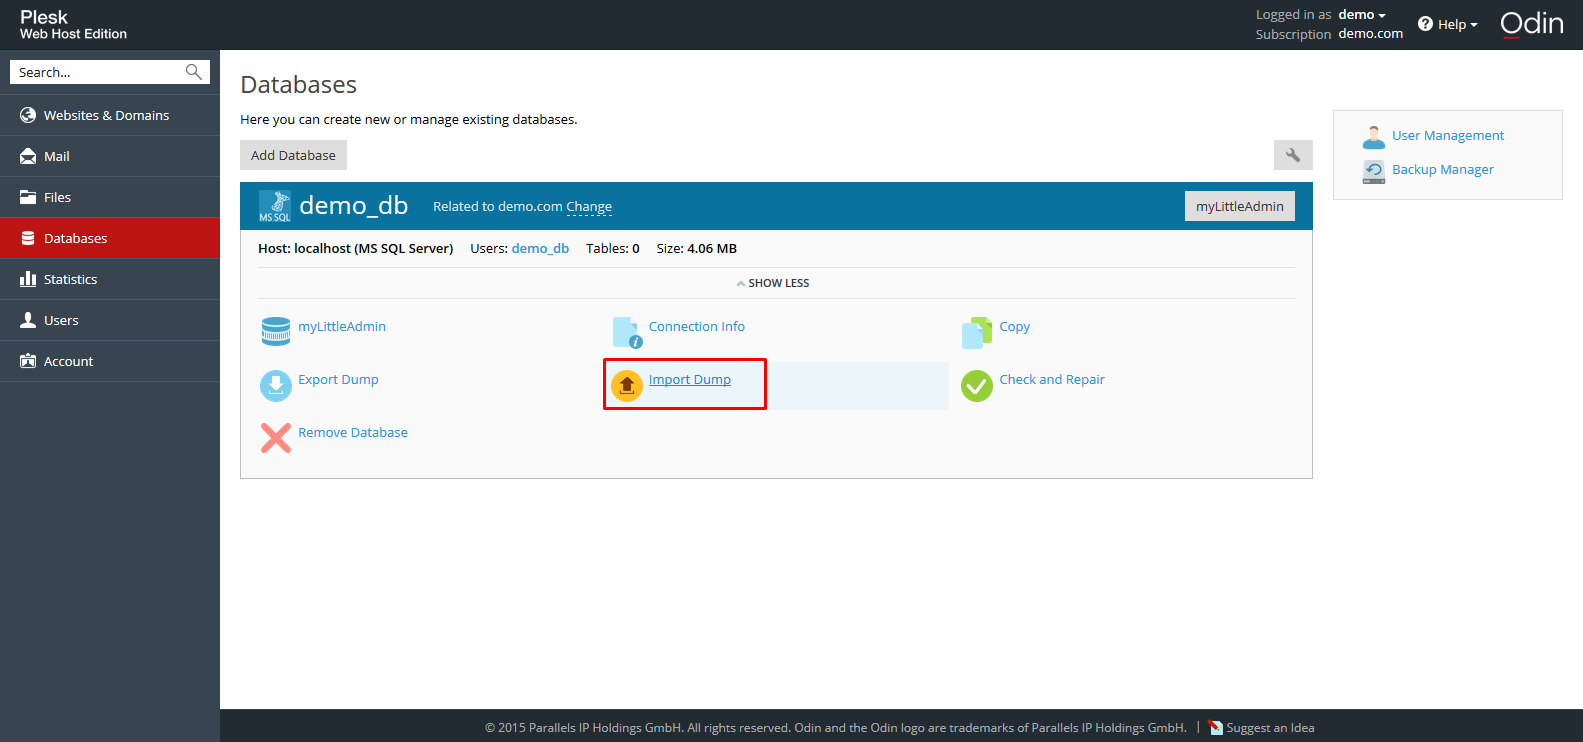Click the Size: 4.06 MB text
Screen dimensions: 1583x742
(697, 248)
